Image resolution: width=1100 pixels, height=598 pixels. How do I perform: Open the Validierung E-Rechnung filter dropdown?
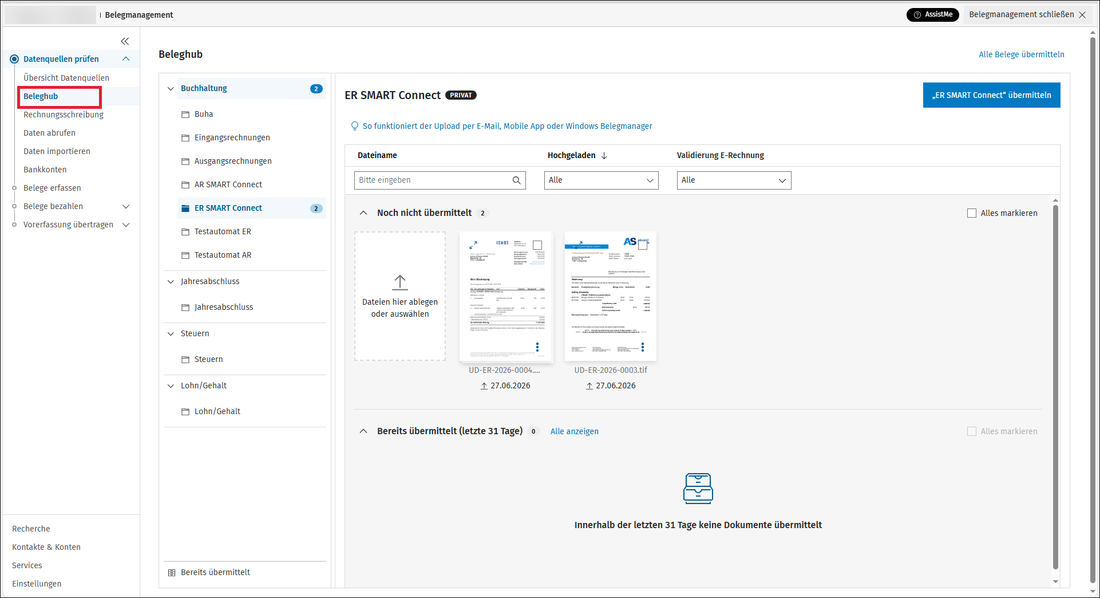pos(734,180)
